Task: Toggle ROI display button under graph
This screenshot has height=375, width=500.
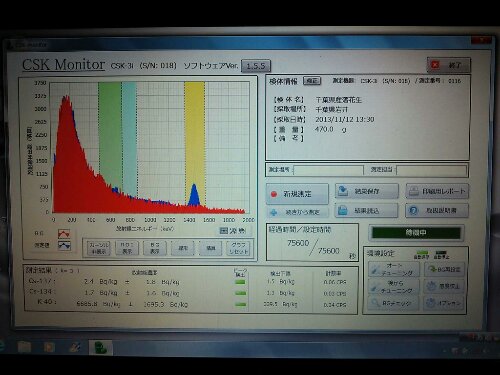Action: pyautogui.click(x=127, y=248)
